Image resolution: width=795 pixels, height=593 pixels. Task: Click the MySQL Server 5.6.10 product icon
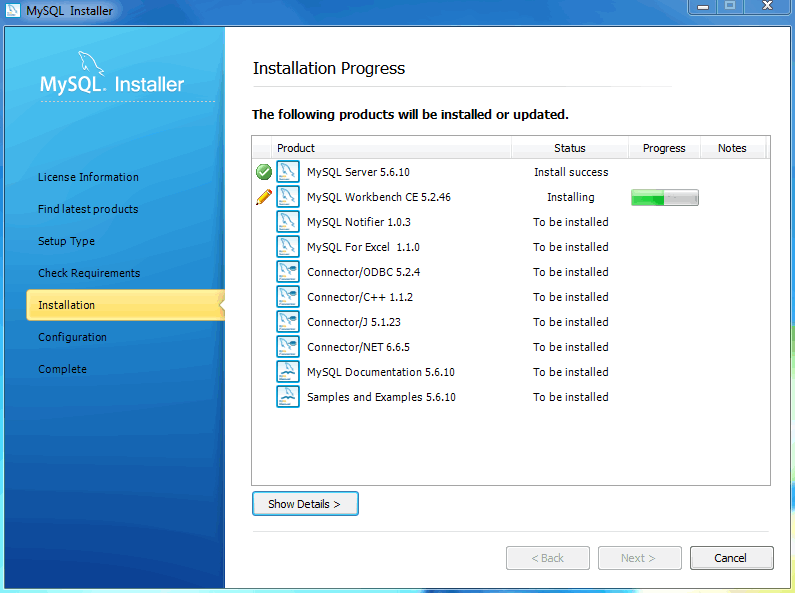pos(287,172)
